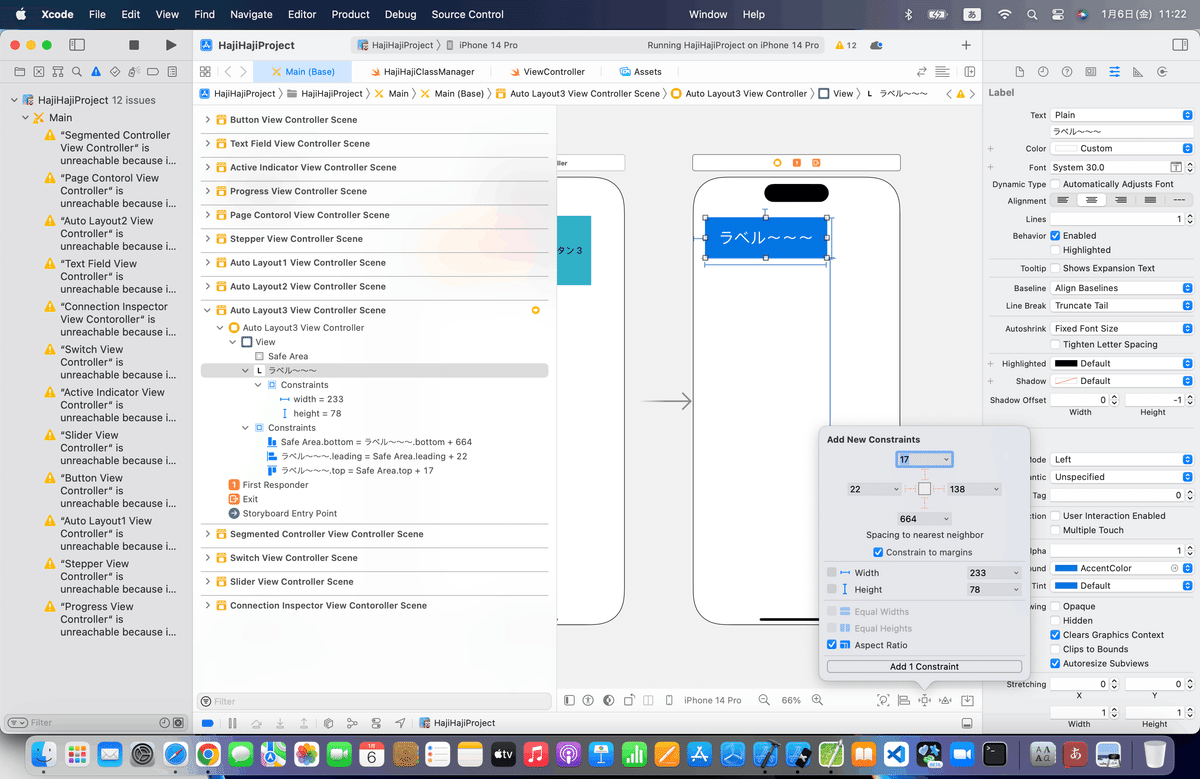Switch to the Assets tab
The image size is (1200, 779).
click(x=640, y=72)
